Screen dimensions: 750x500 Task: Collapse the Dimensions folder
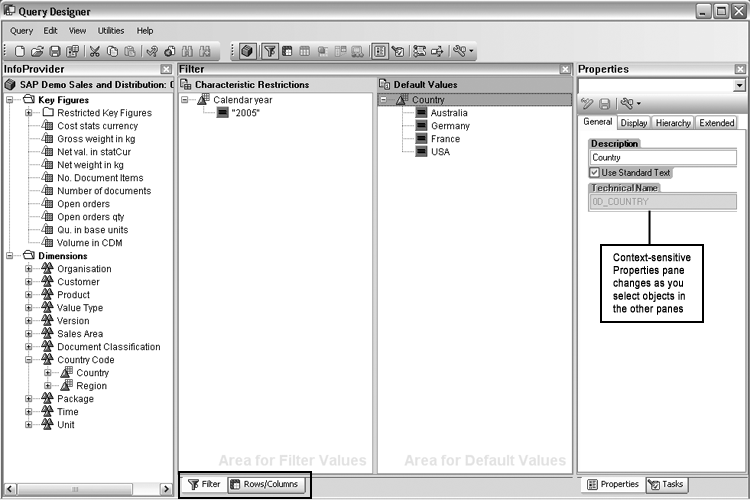click(x=10, y=256)
